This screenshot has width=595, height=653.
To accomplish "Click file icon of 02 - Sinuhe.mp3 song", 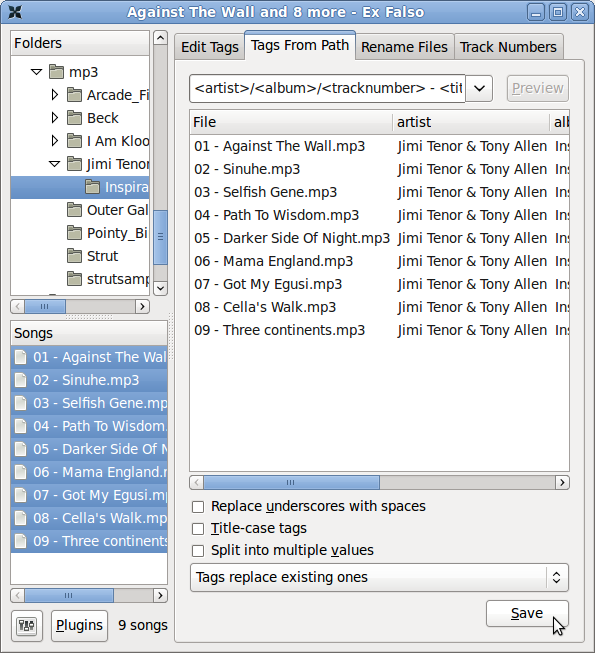I will (x=20, y=380).
